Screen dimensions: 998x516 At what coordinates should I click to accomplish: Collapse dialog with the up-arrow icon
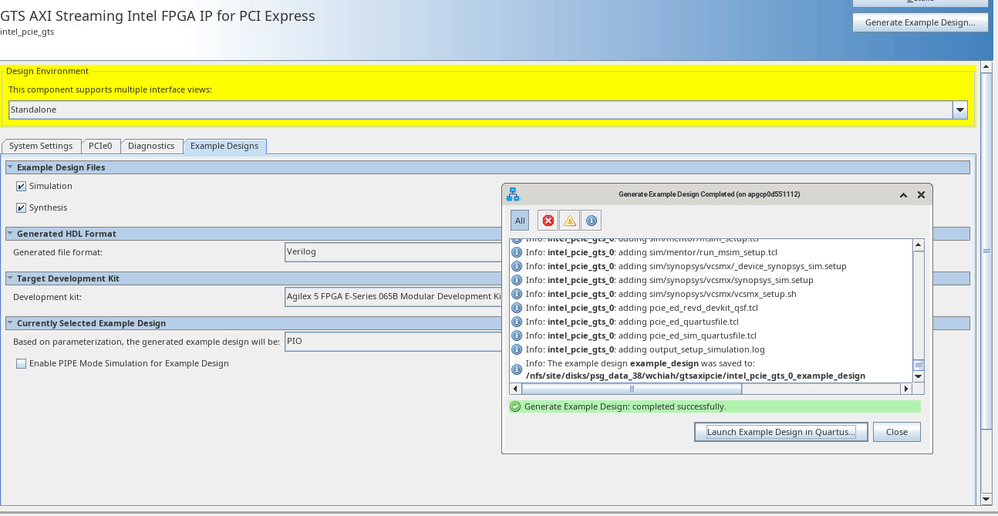point(903,195)
